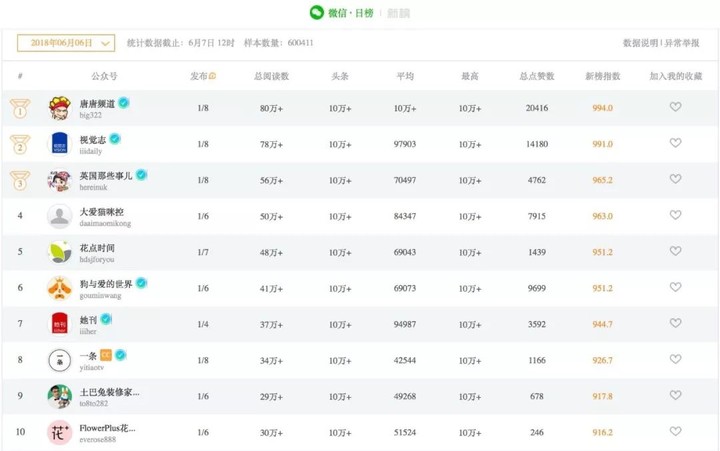Select the 991.0 index value
Image resolution: width=720 pixels, height=451 pixels.
(602, 144)
